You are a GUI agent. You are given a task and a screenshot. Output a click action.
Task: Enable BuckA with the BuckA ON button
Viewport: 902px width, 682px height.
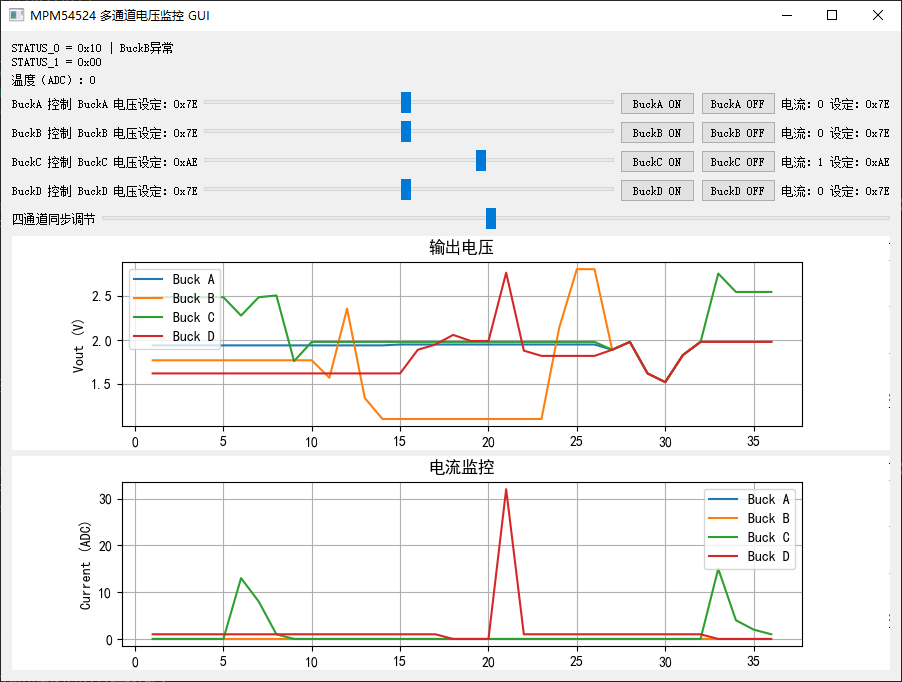pos(657,103)
